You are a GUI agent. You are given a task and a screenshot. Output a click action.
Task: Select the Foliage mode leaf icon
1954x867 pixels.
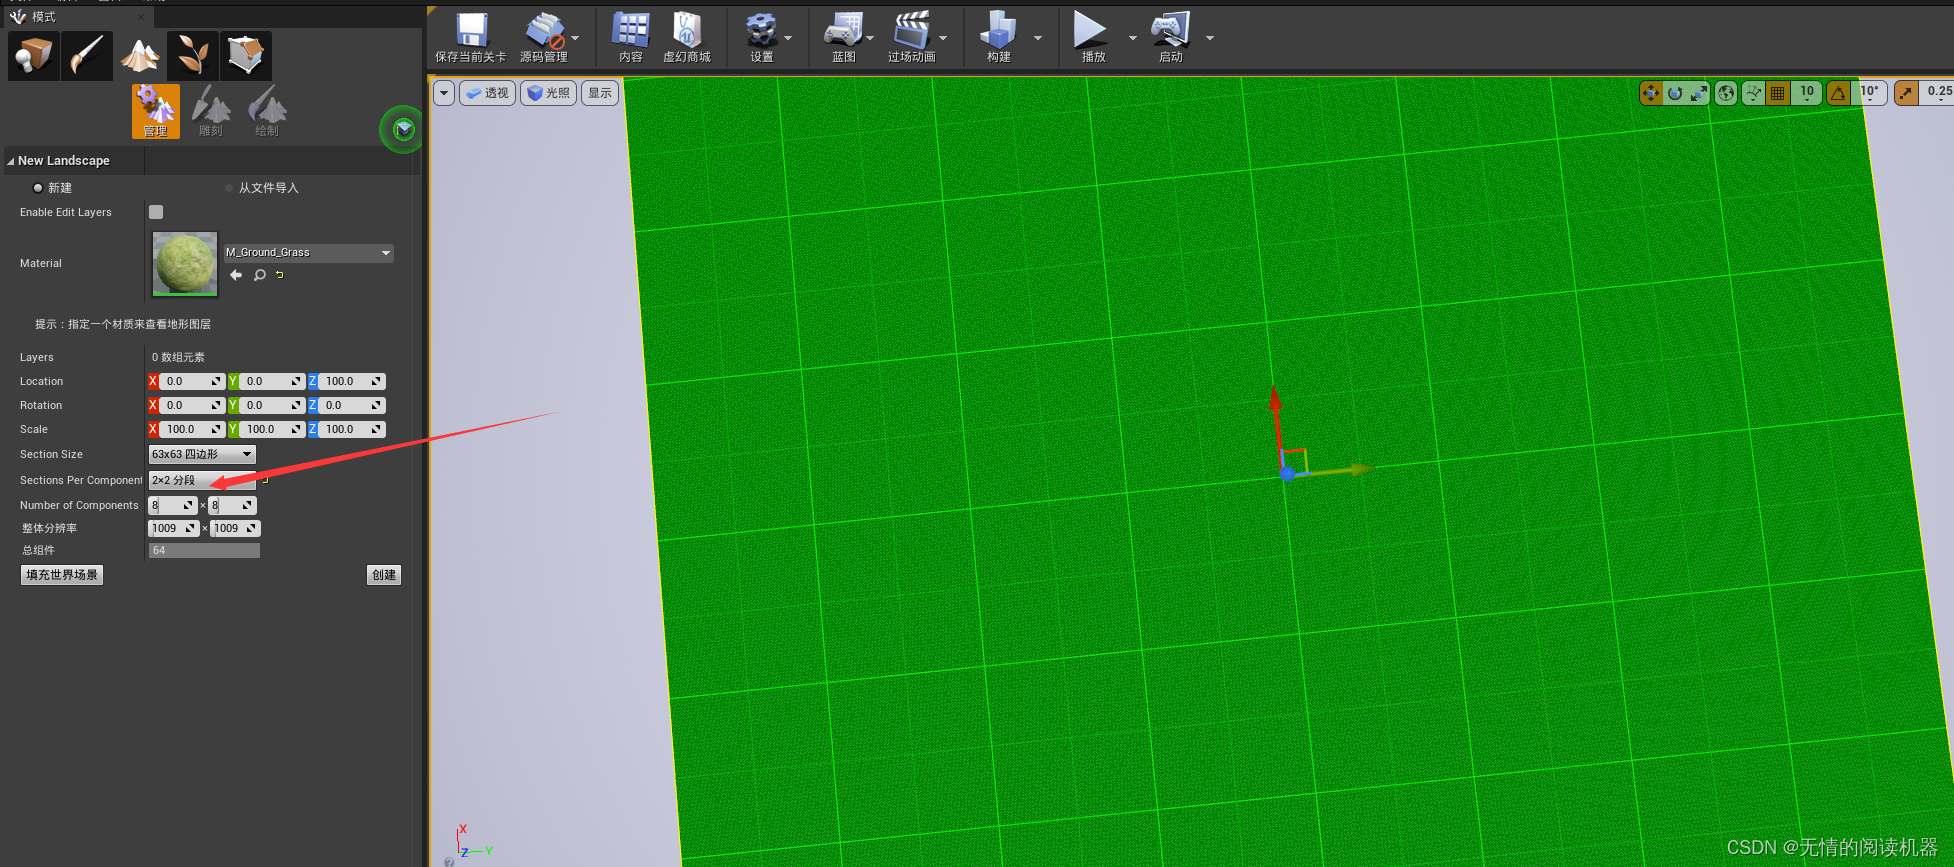click(x=193, y=55)
